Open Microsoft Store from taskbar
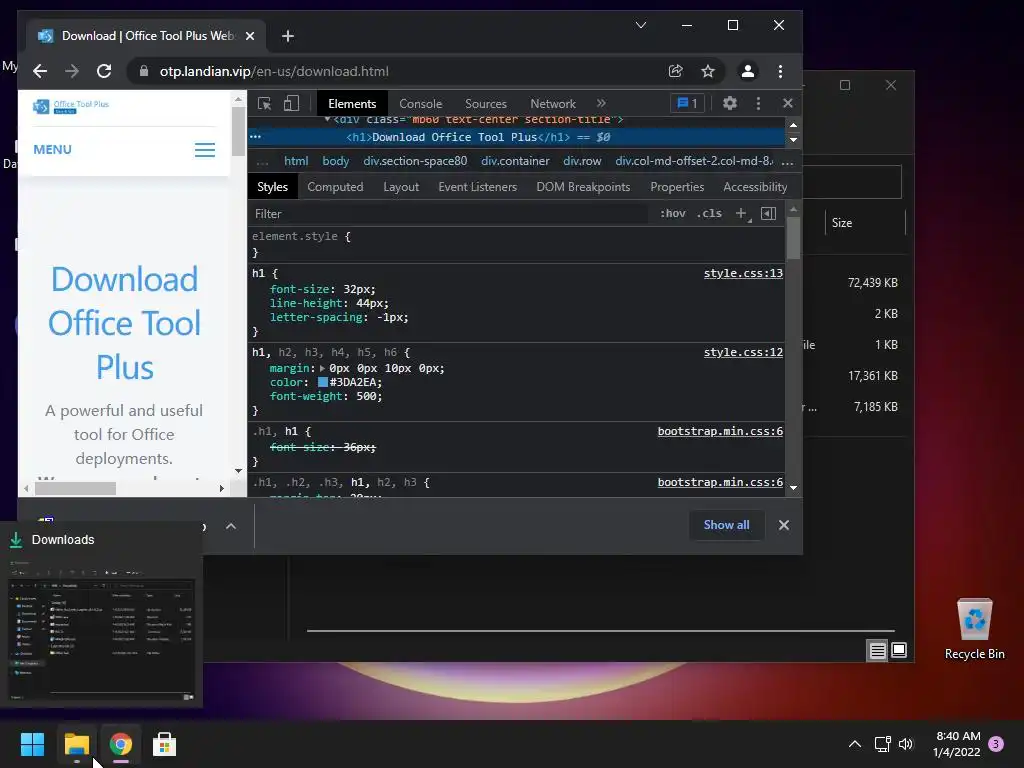This screenshot has height=768, width=1024. (x=164, y=744)
